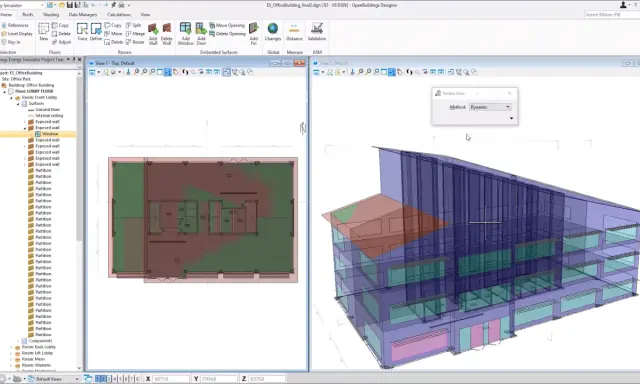Click Move Opening in Embedded Surfaces
This screenshot has height=384, width=640.
(227, 25)
